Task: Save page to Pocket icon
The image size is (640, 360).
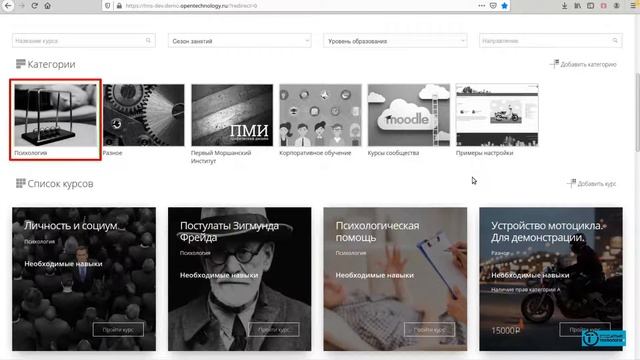Action: (x=493, y=6)
